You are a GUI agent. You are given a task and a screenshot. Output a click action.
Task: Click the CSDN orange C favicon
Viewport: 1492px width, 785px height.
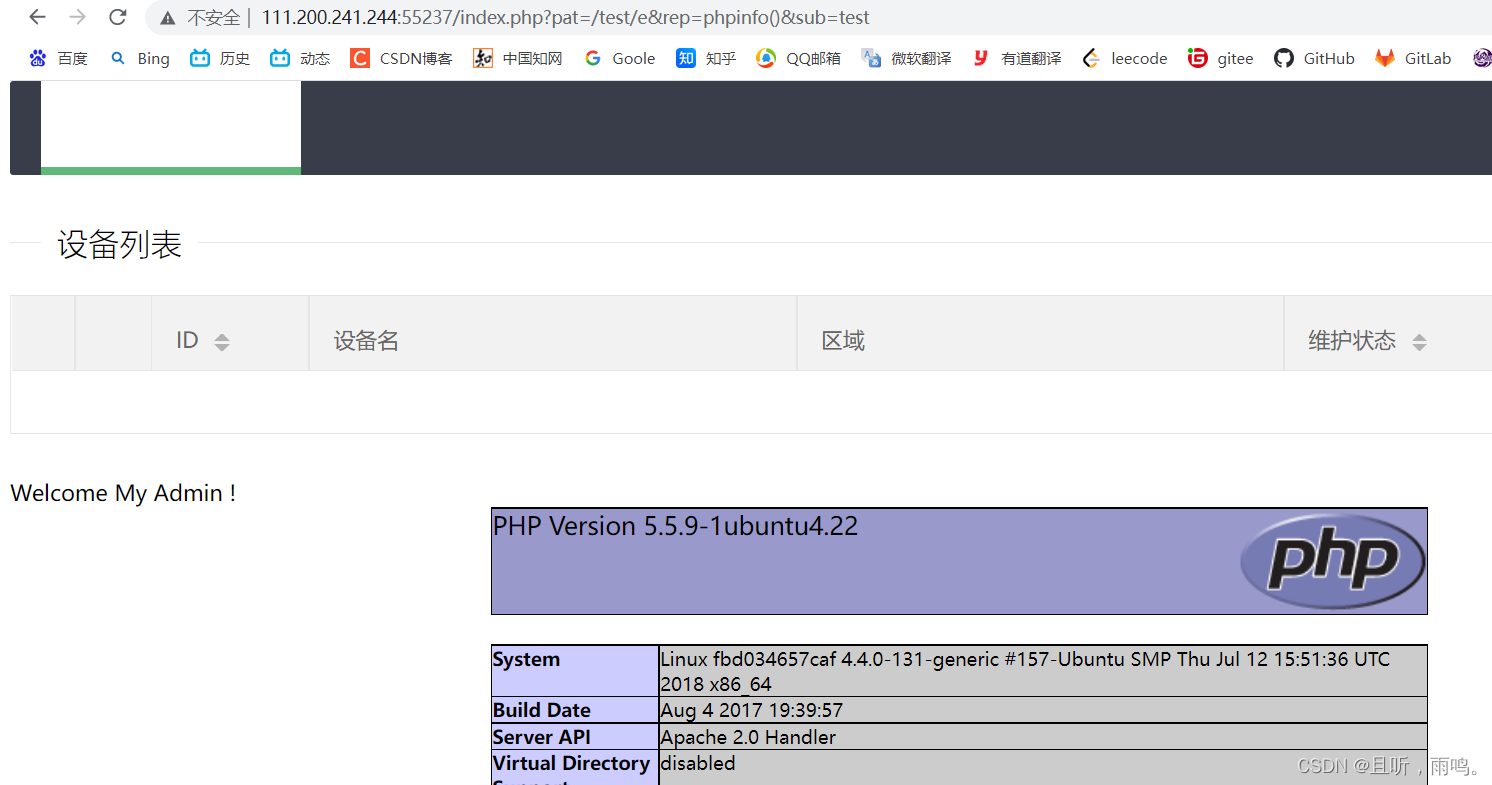coord(360,58)
